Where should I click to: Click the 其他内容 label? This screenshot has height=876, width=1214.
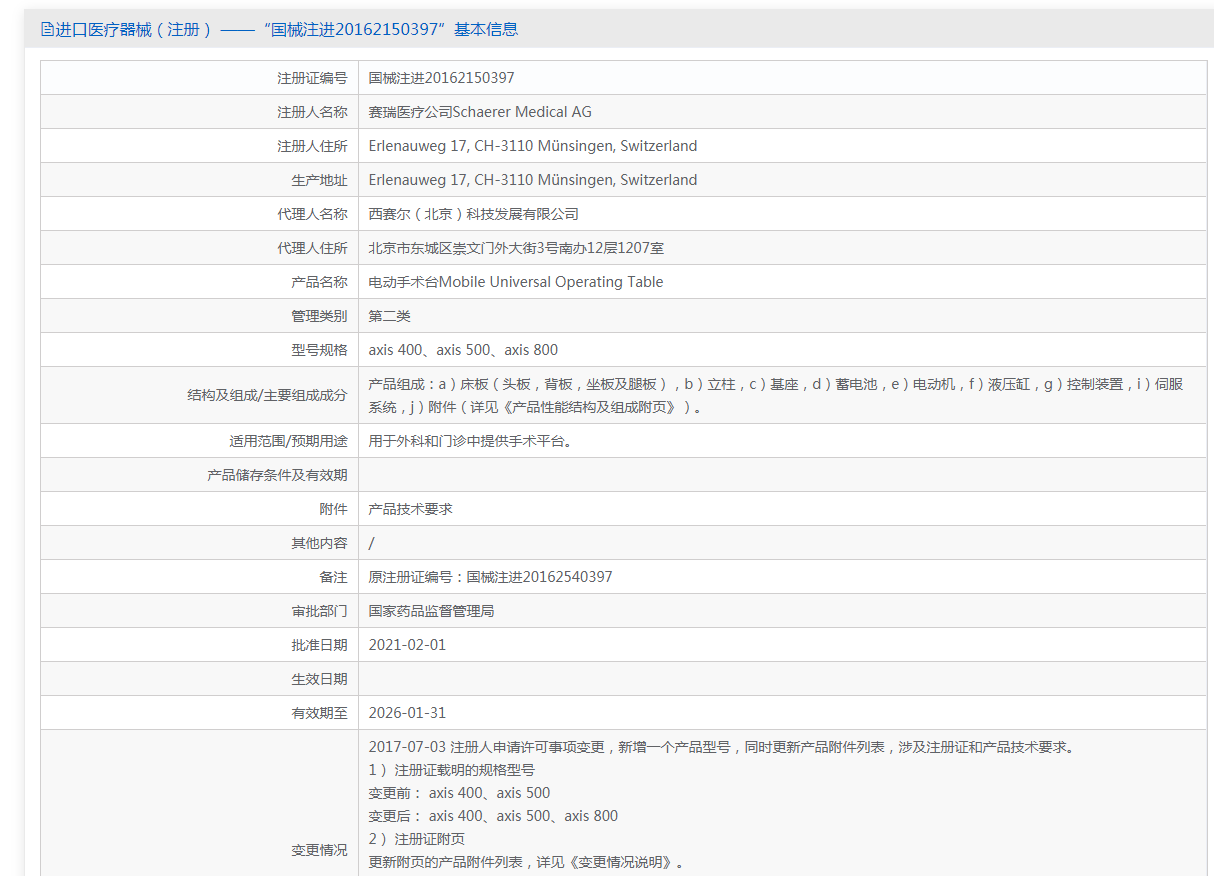[319, 543]
